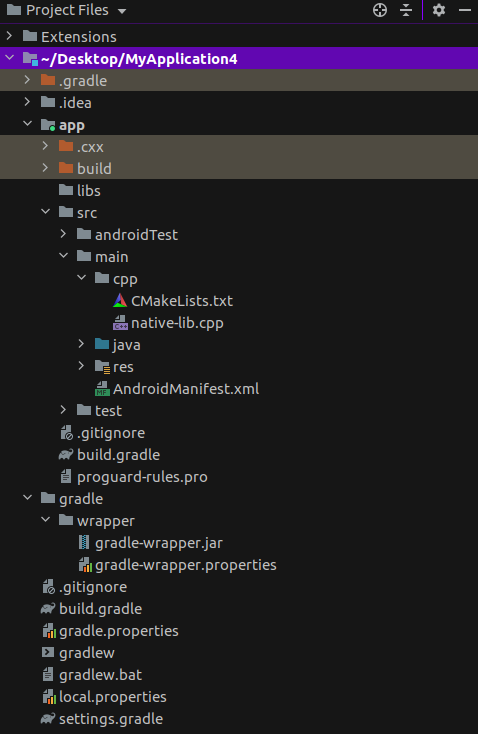Collapse the wrapper folder chevron
This screenshot has height=734, width=478.
click(x=45, y=520)
